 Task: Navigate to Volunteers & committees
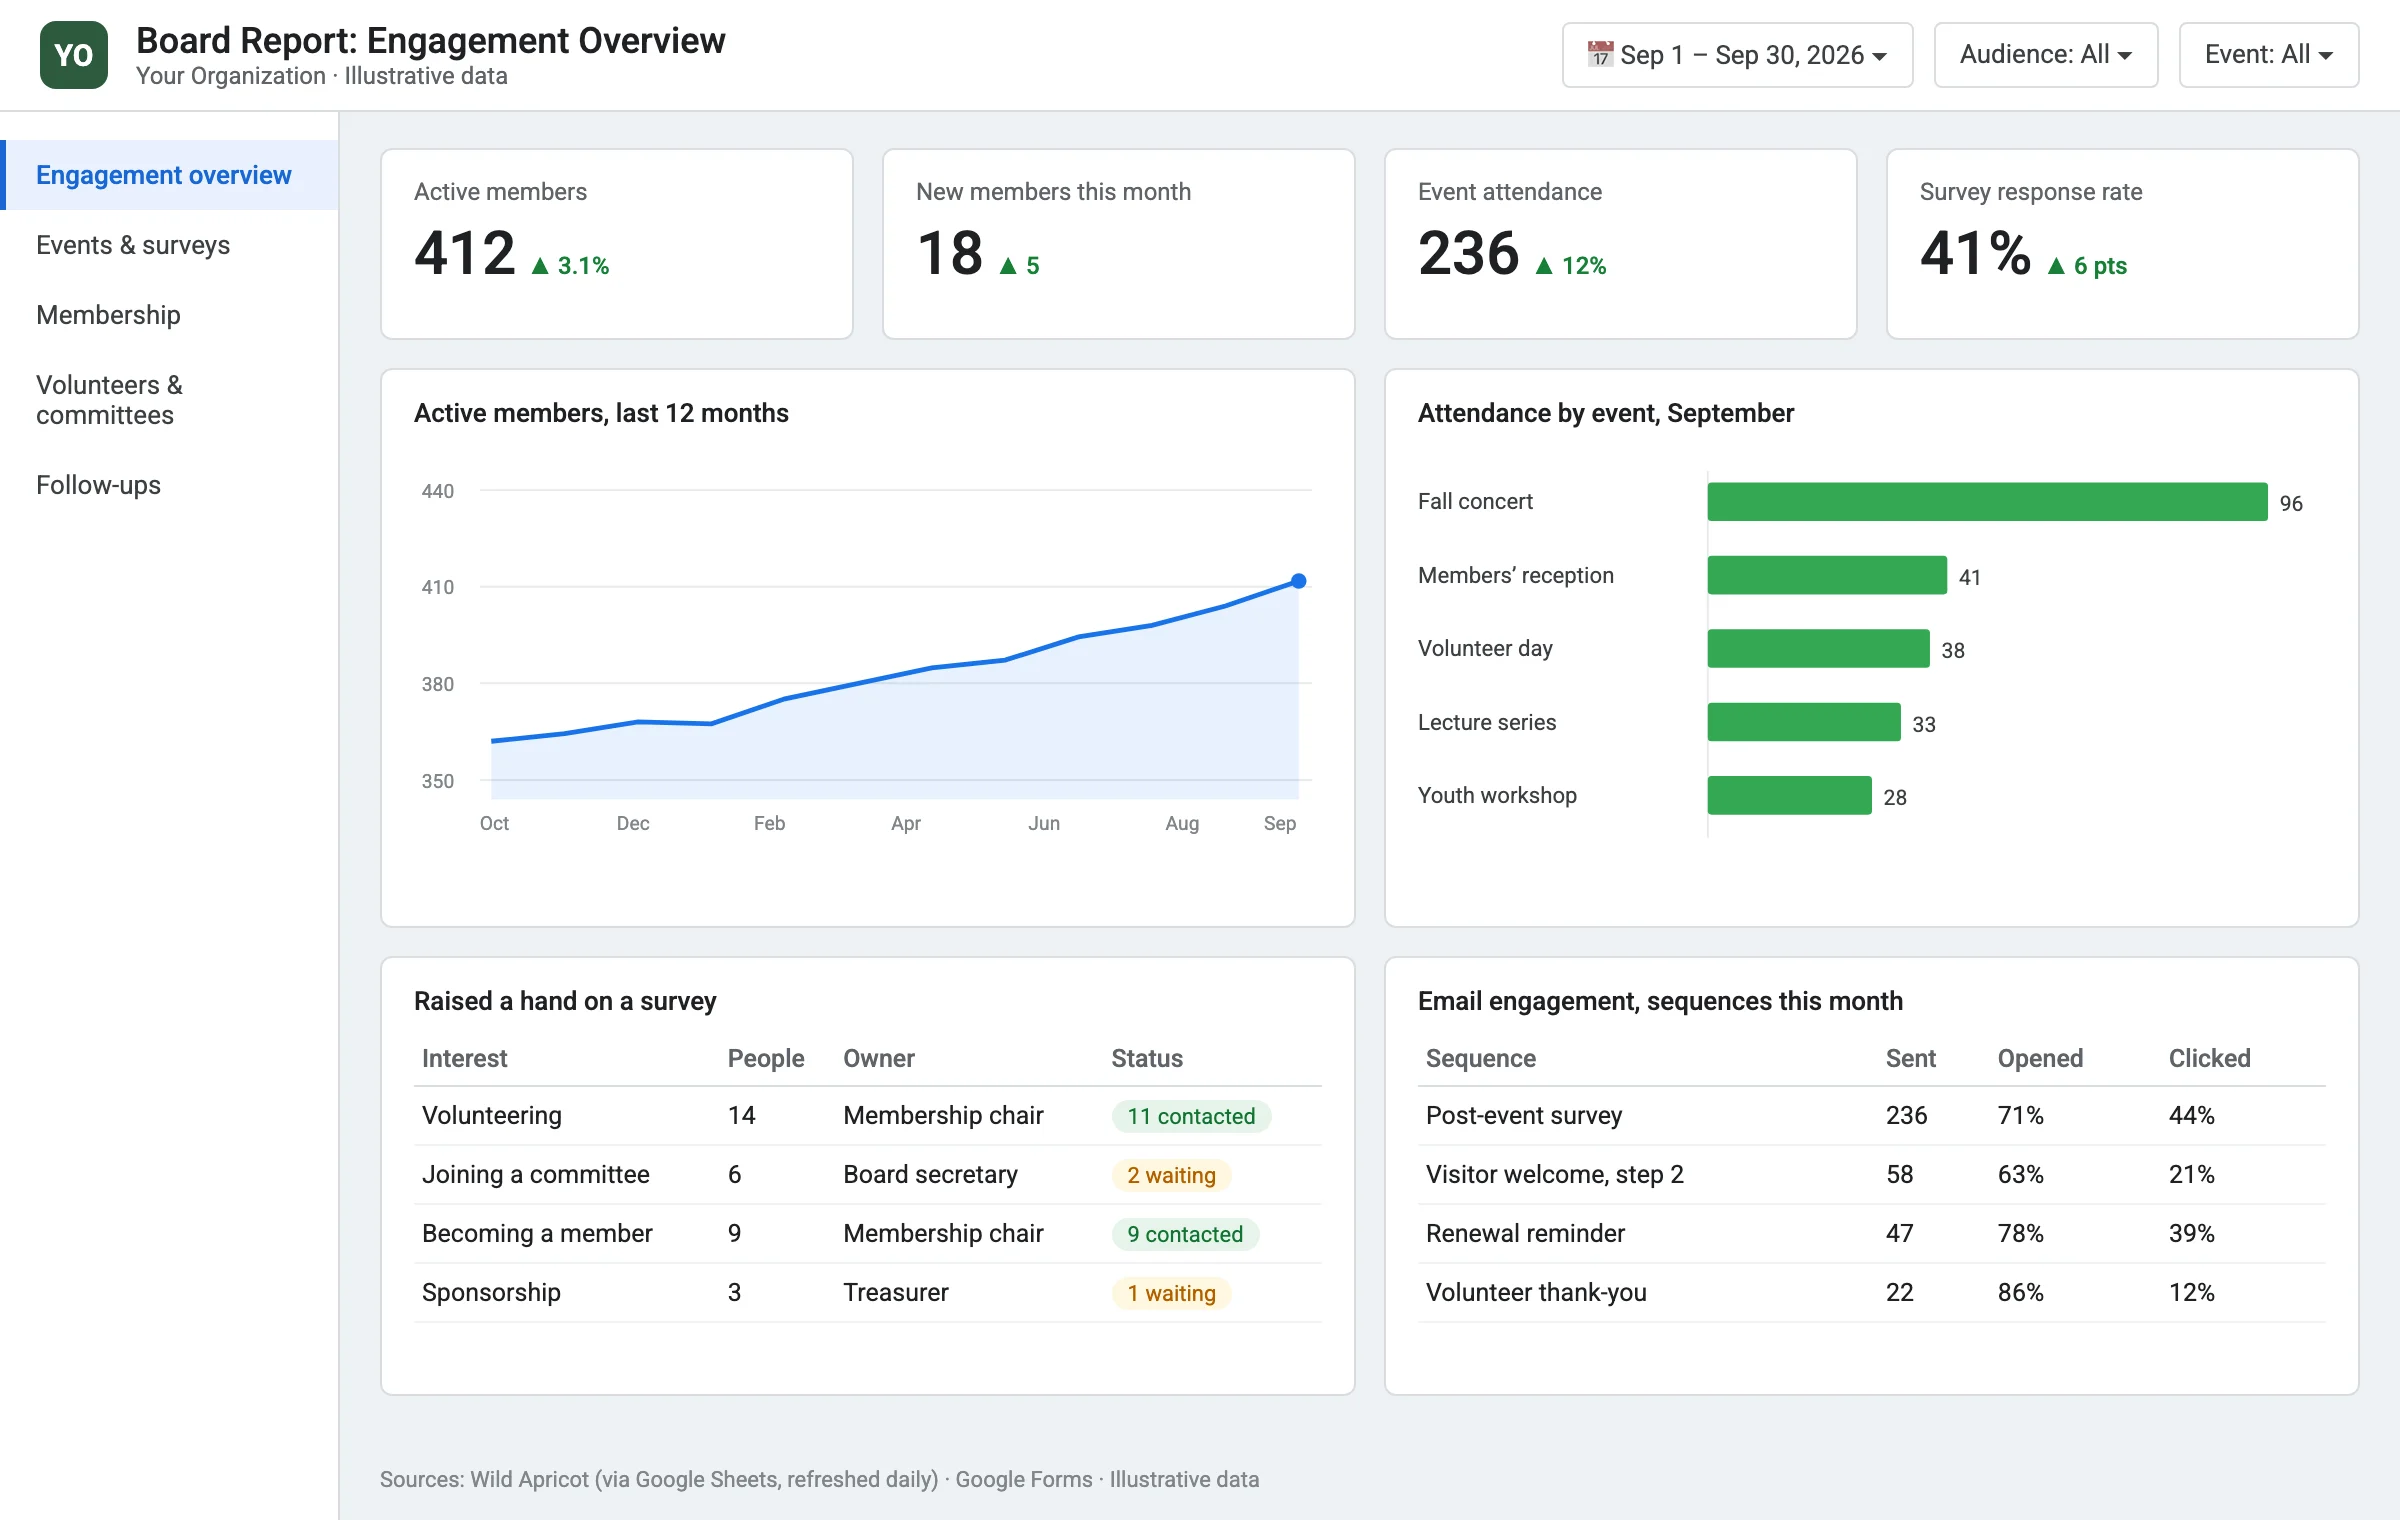(x=170, y=400)
